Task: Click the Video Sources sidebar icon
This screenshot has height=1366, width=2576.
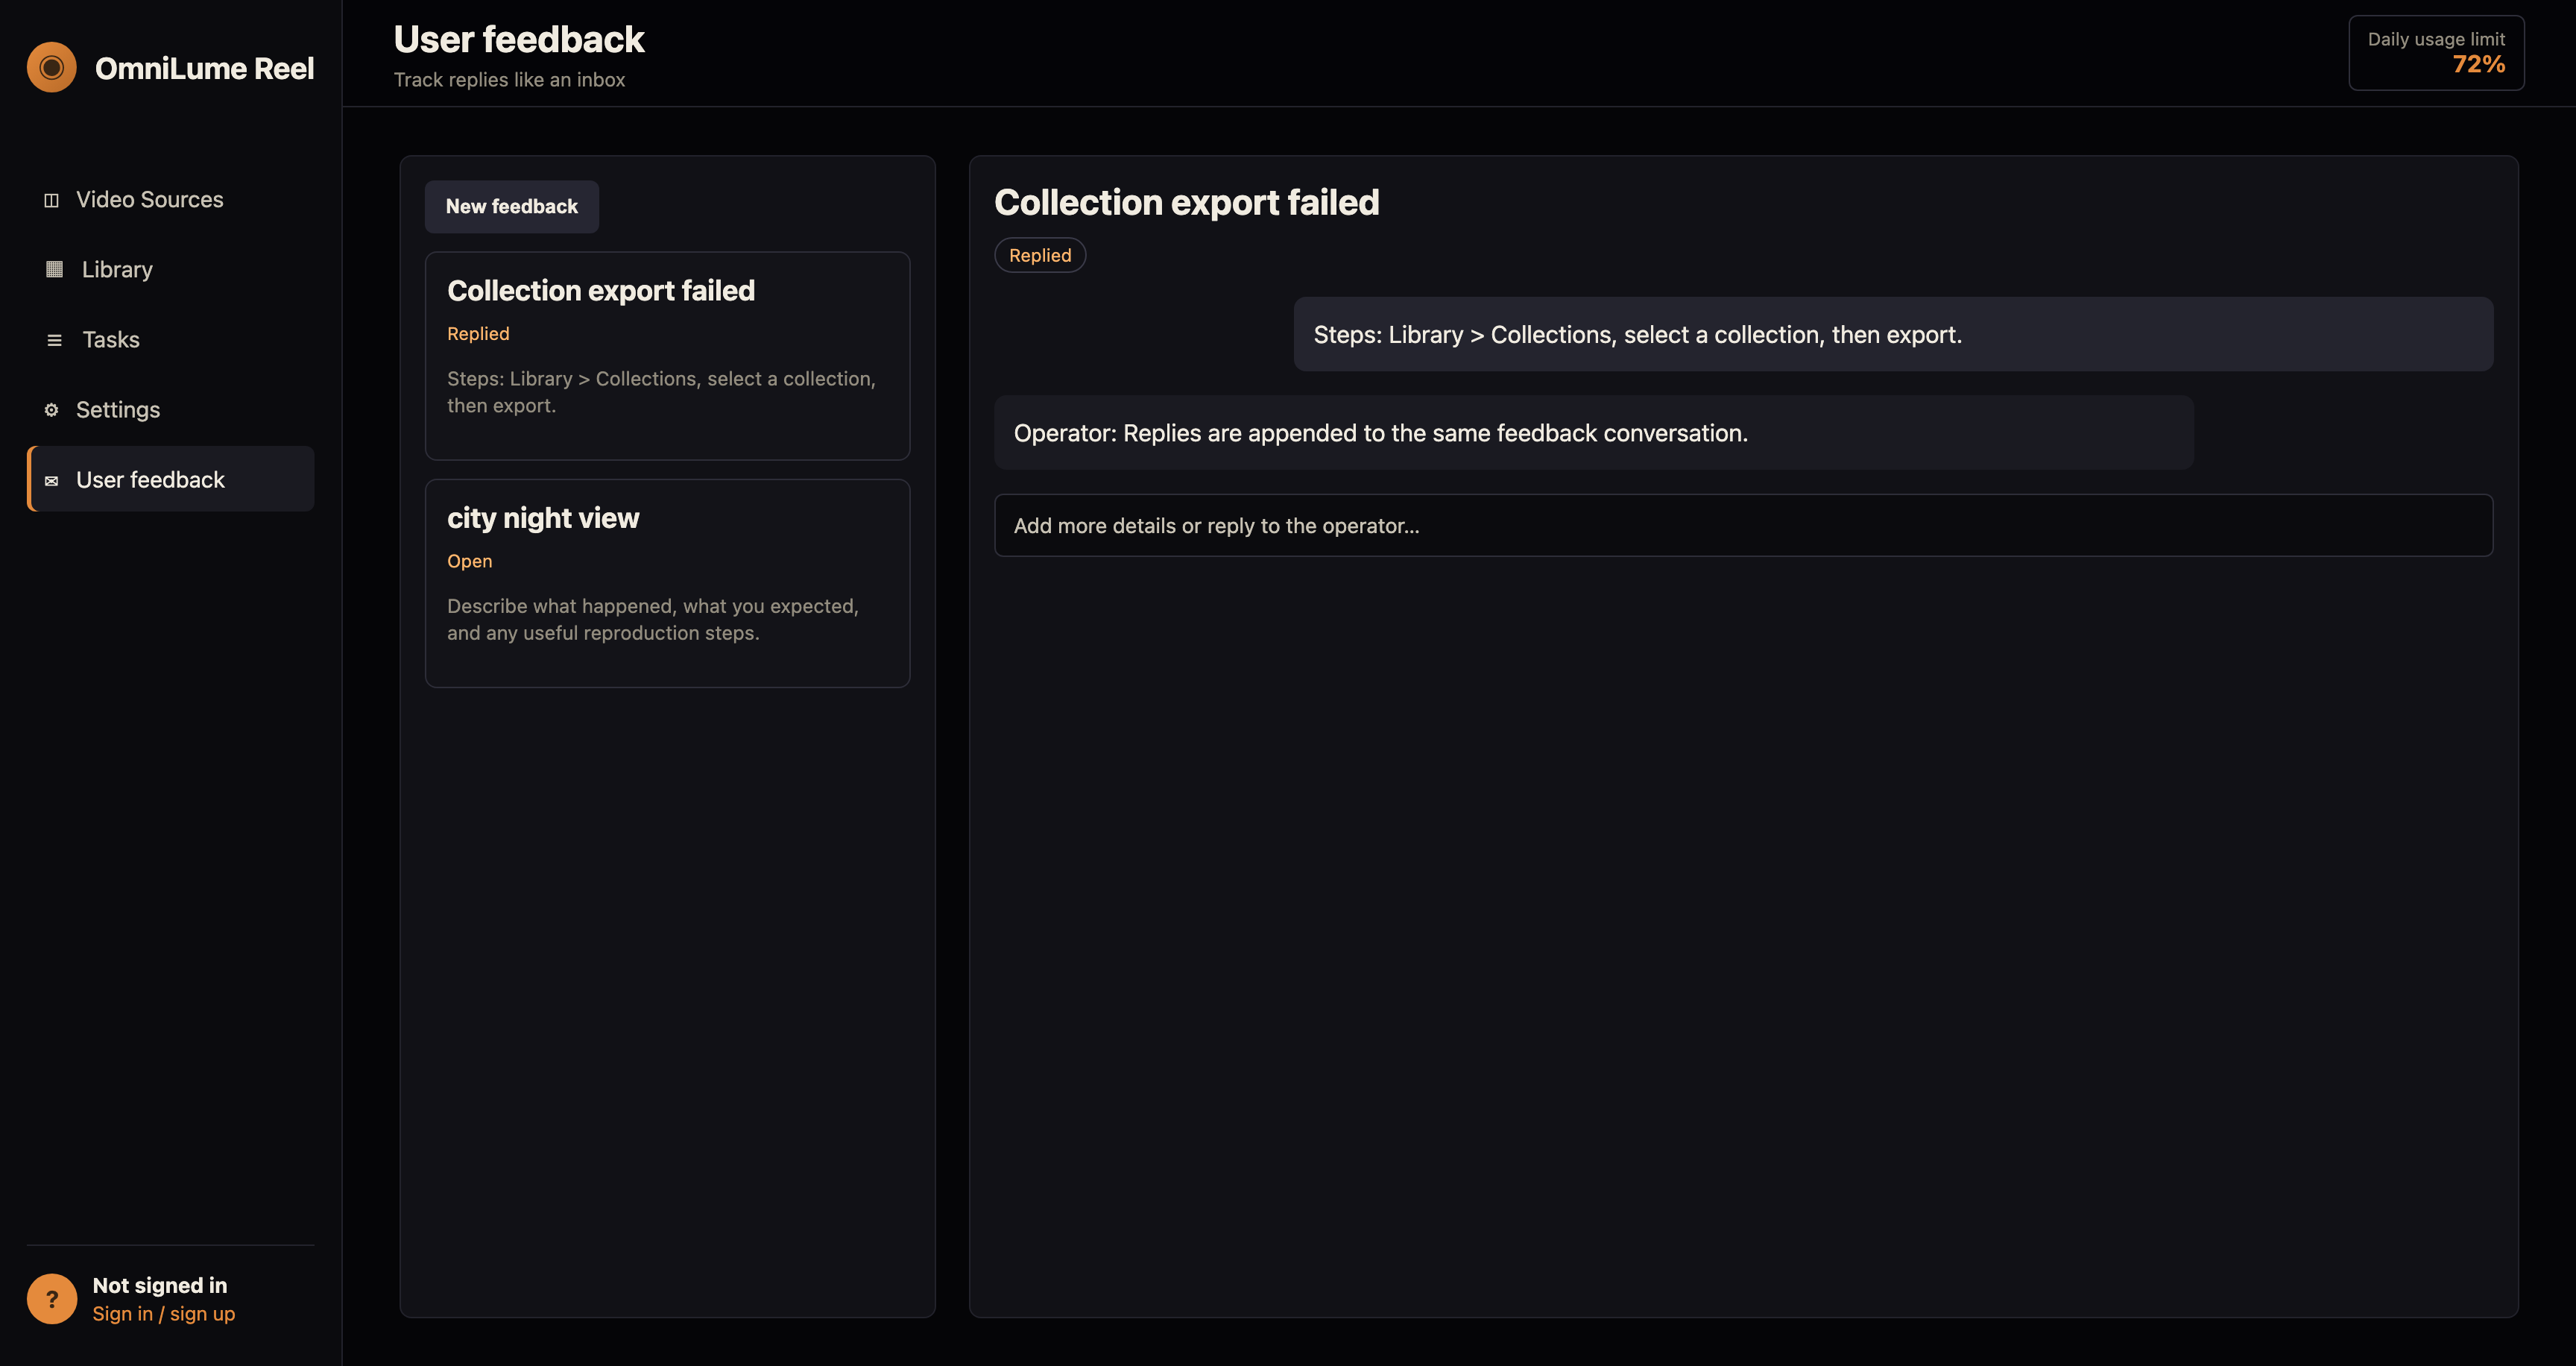Action: (51, 200)
